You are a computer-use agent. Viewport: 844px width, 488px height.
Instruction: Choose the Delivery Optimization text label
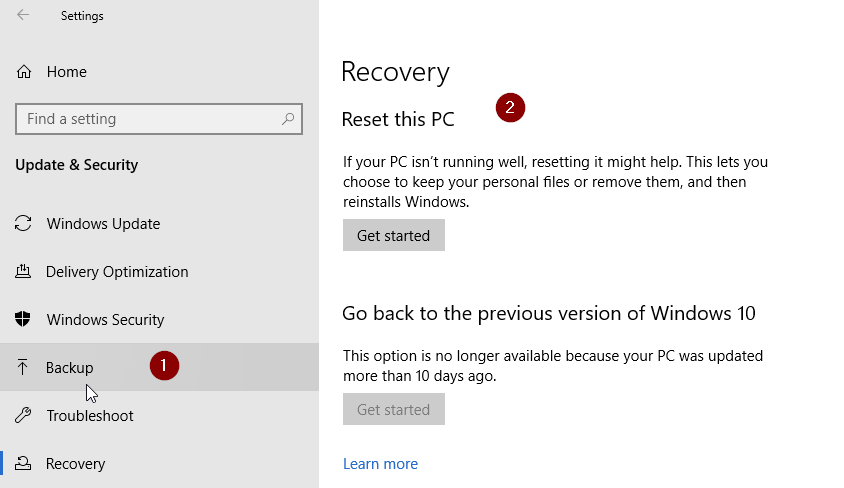(x=117, y=272)
